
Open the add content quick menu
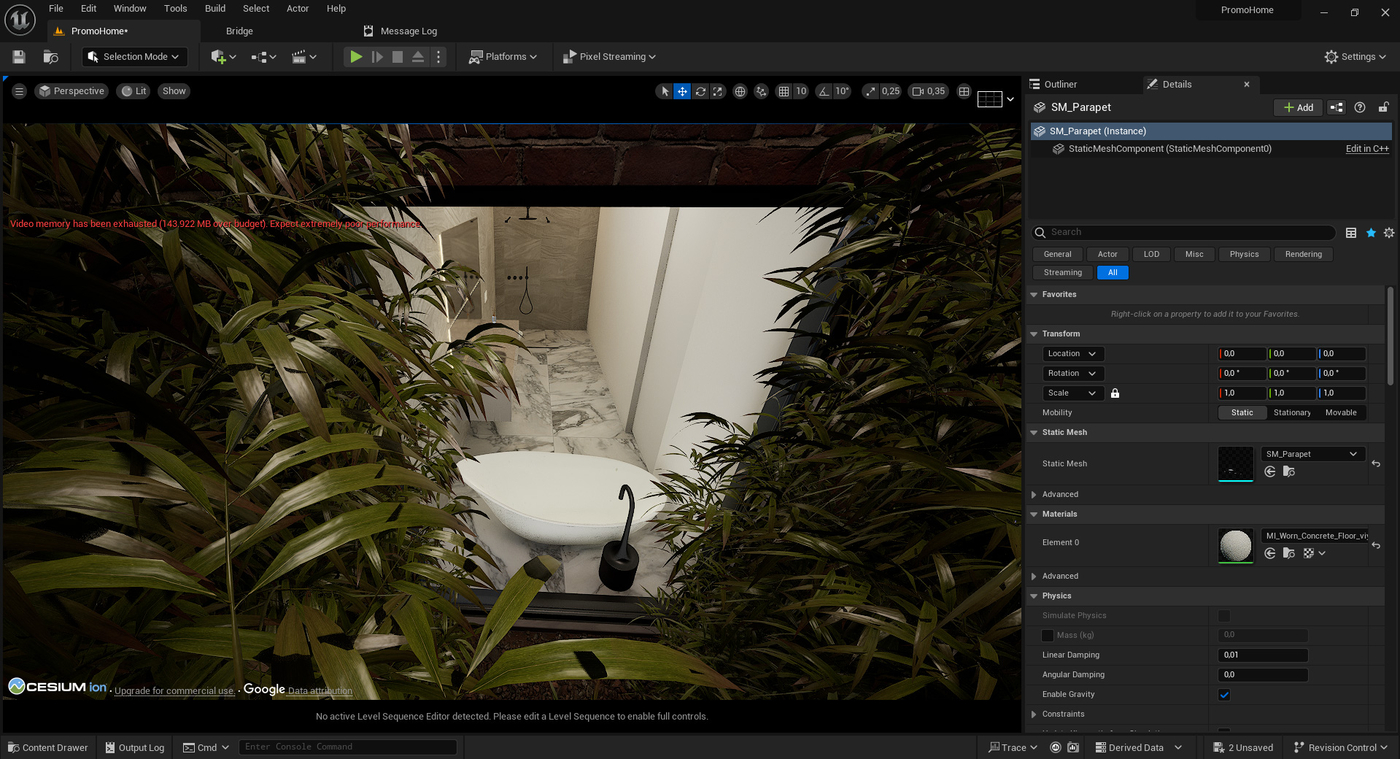pos(224,57)
